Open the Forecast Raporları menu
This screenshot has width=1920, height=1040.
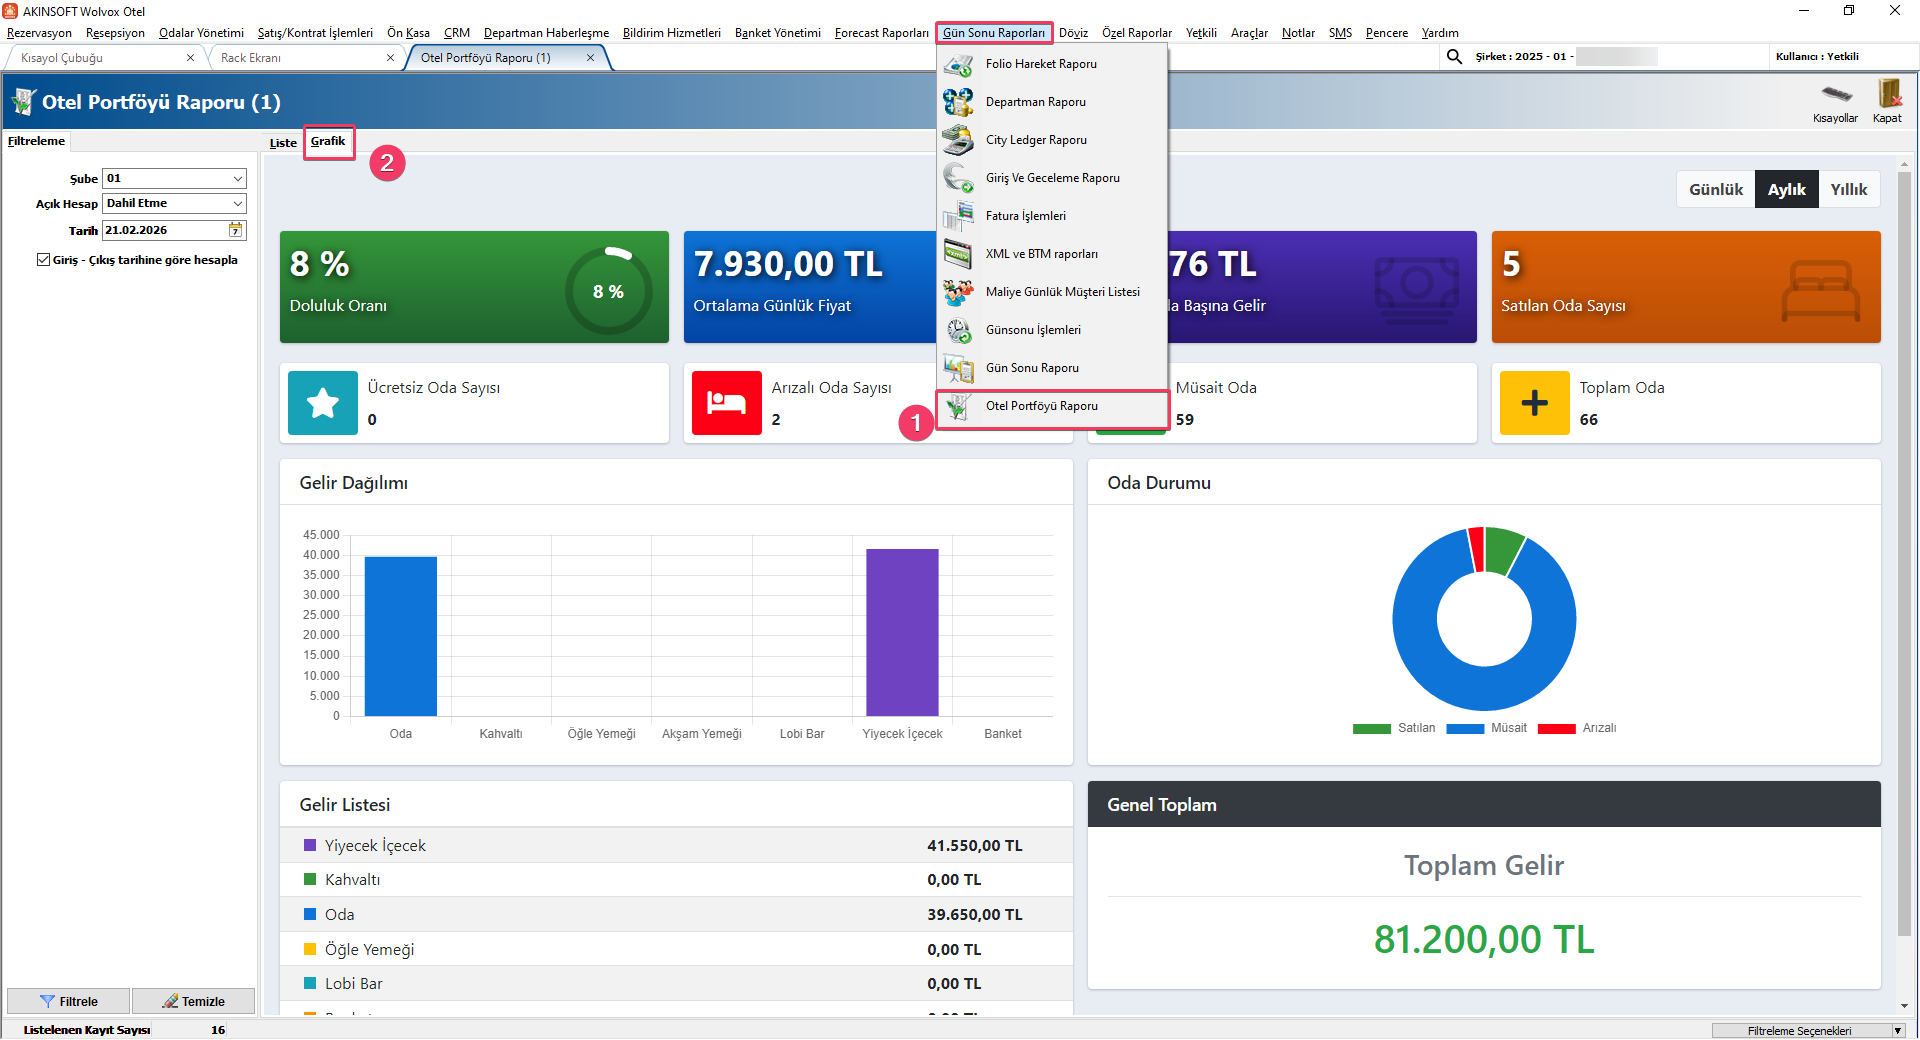click(x=881, y=33)
